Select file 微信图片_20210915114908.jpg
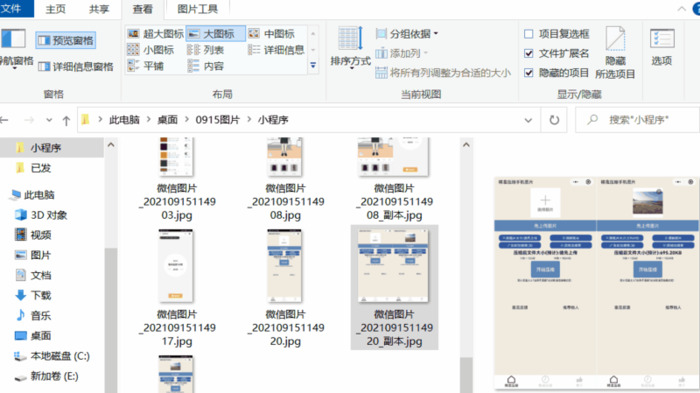 click(285, 180)
